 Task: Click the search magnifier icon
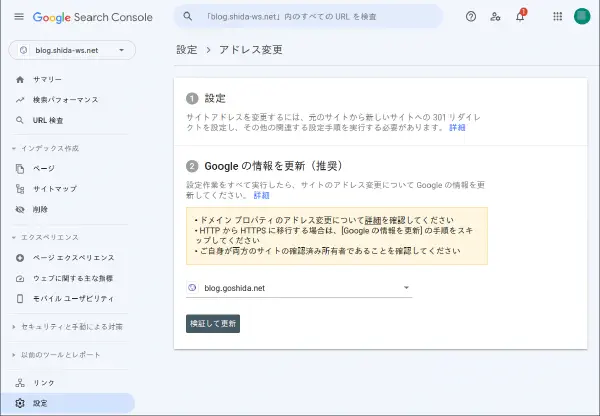pyautogui.click(x=188, y=16)
